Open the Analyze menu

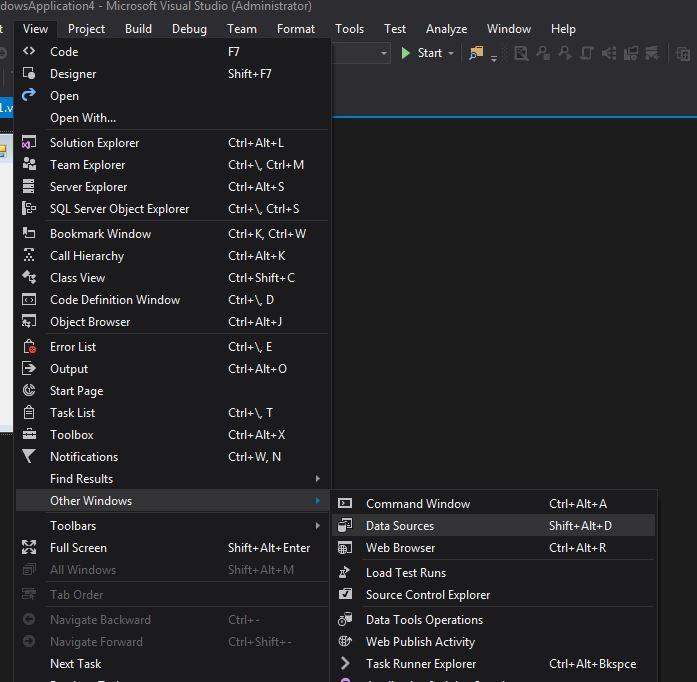tap(446, 29)
